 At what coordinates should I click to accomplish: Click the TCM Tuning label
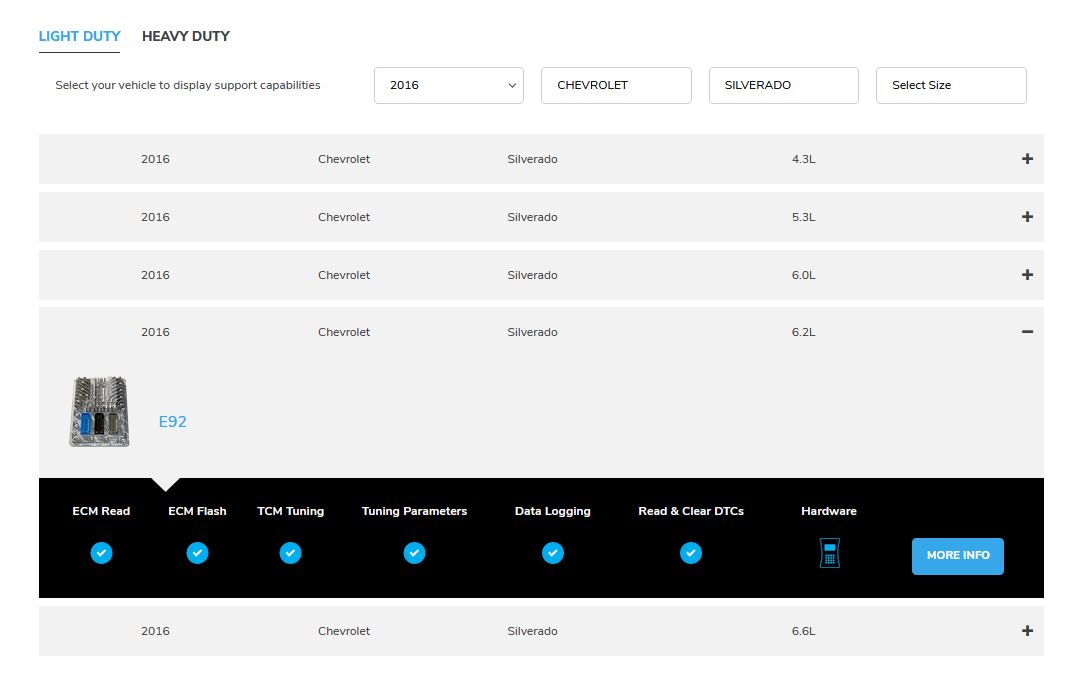coord(291,511)
